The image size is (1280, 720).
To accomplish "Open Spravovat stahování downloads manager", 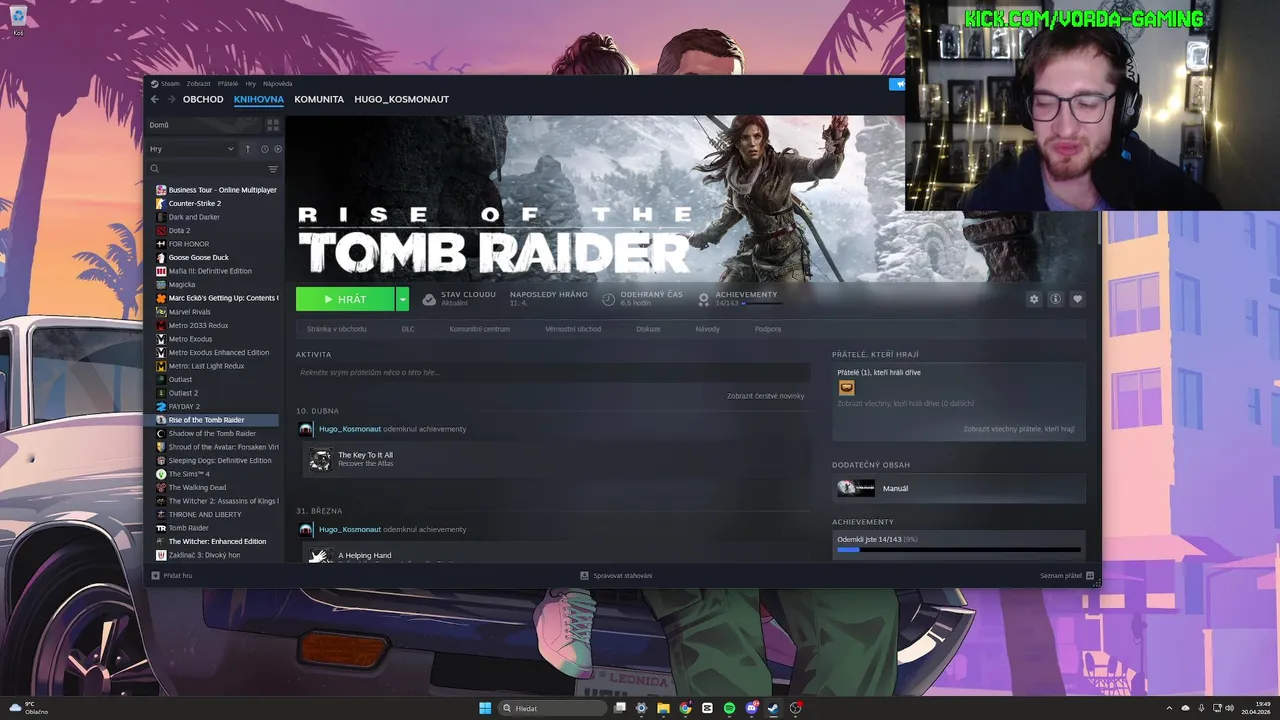I will (616, 576).
